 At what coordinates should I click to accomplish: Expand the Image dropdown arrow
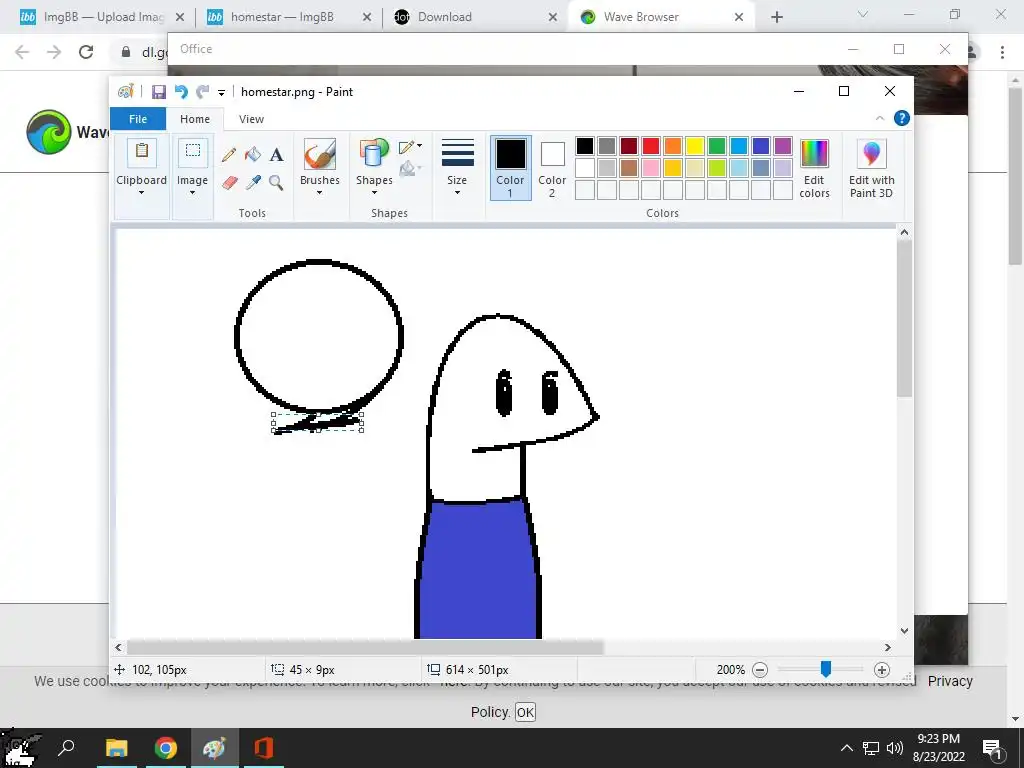[193, 193]
